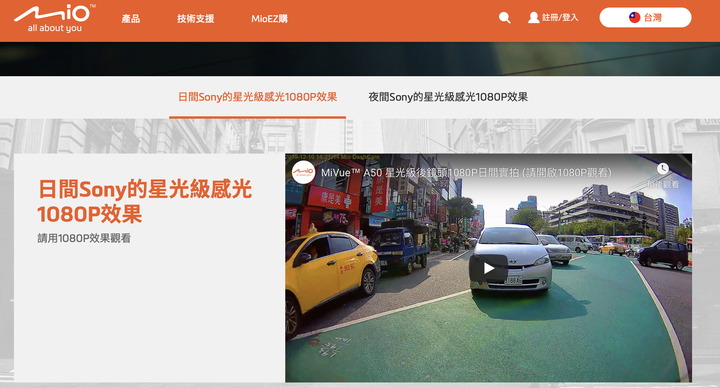
Task: Click the Mio channel avatar in video
Action: pyautogui.click(x=303, y=173)
